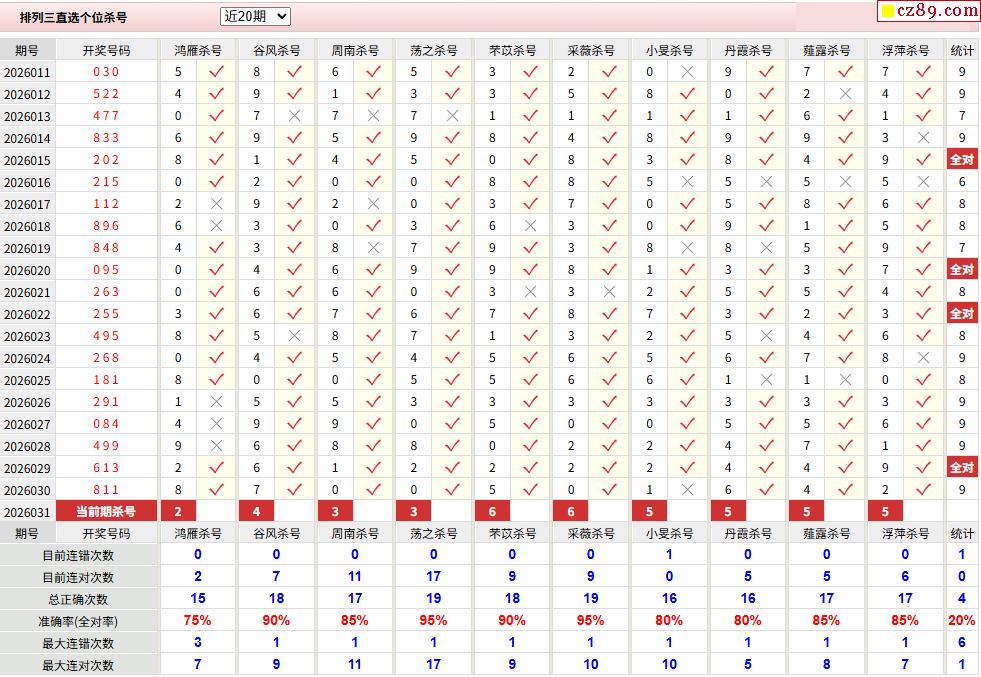The width and height of the screenshot is (981, 677).
Task: Click the X mark for 浮萍杀号 in row 2026024
Action: pos(923,358)
